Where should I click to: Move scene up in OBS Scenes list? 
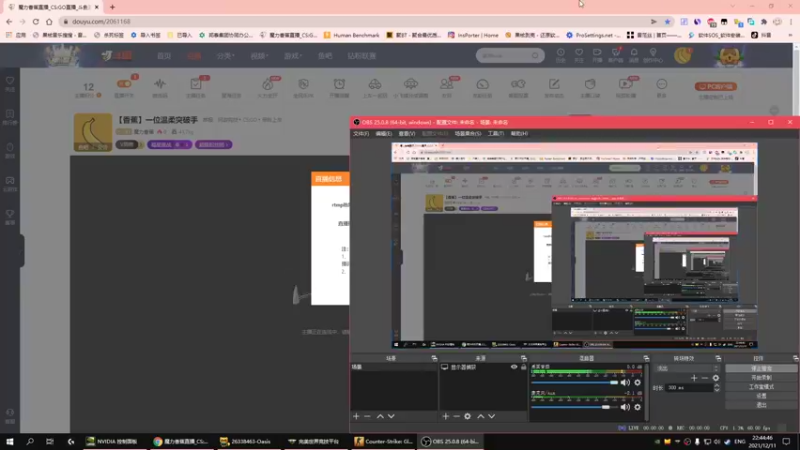pos(380,416)
